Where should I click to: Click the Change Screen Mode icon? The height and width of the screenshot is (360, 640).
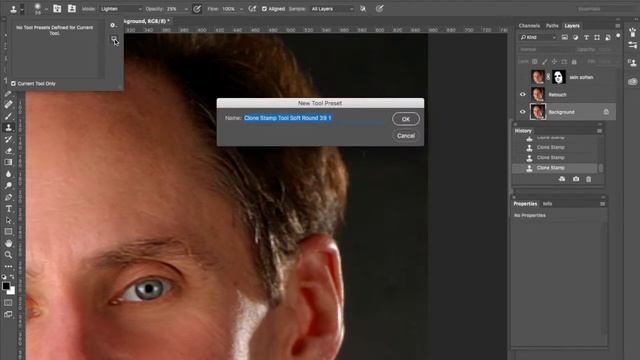click(8, 314)
